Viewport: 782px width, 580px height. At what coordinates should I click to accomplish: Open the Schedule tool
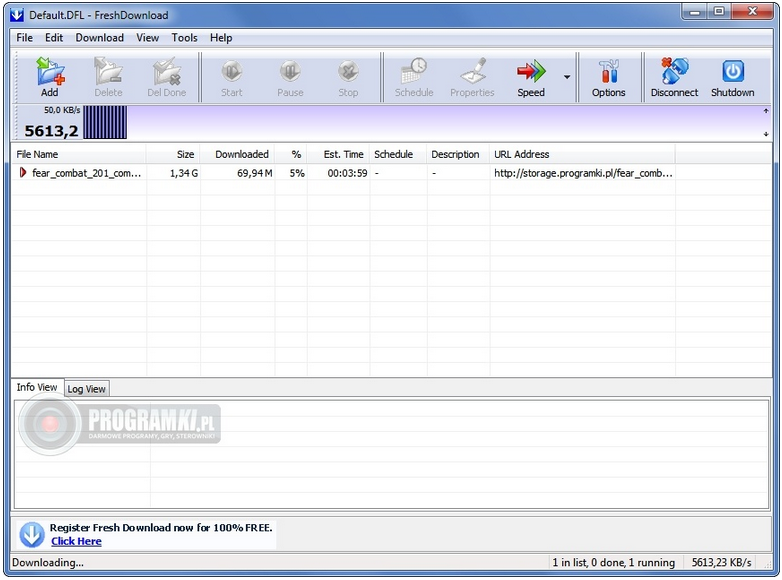[x=414, y=71]
